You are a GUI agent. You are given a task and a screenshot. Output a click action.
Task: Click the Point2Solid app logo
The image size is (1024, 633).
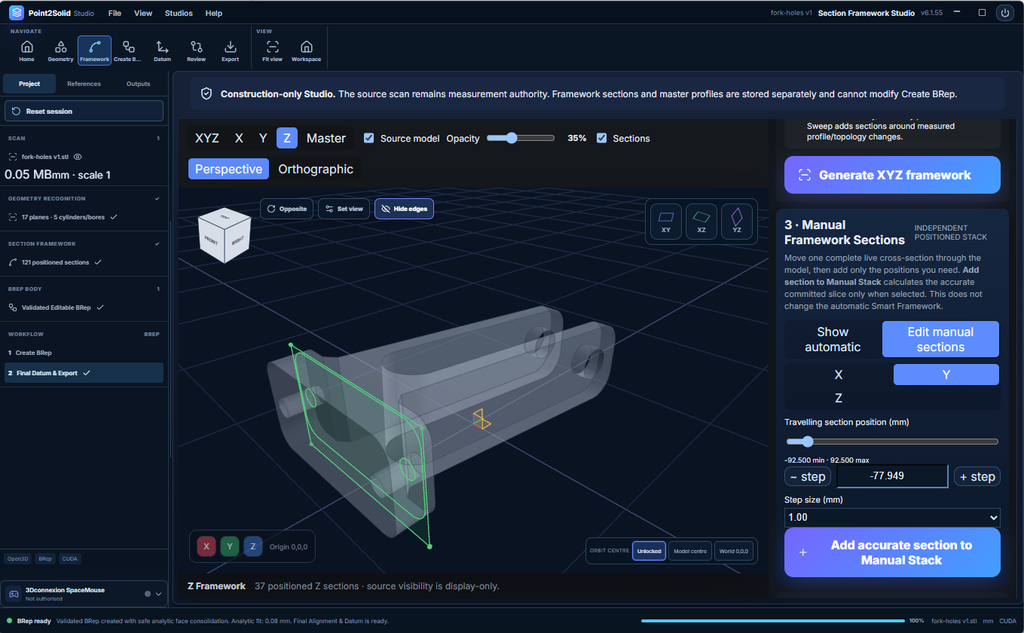16,12
